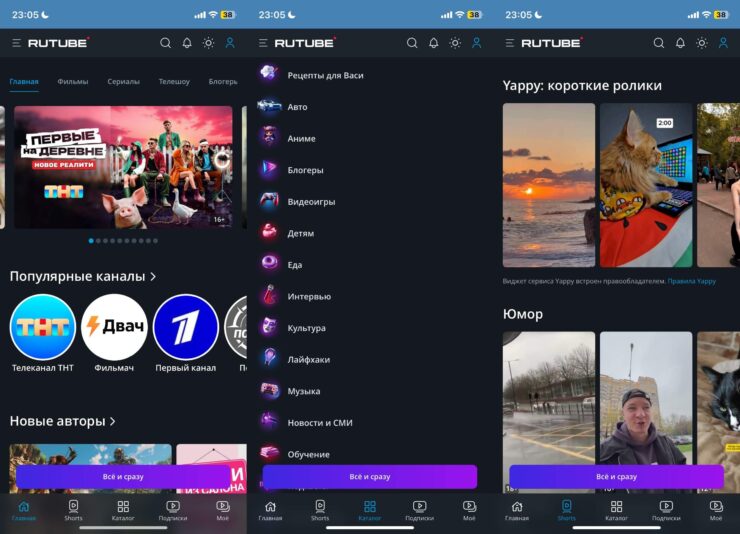The image size is (740, 534).
Task: Click the banner carousel pagination dots
Action: point(123,241)
